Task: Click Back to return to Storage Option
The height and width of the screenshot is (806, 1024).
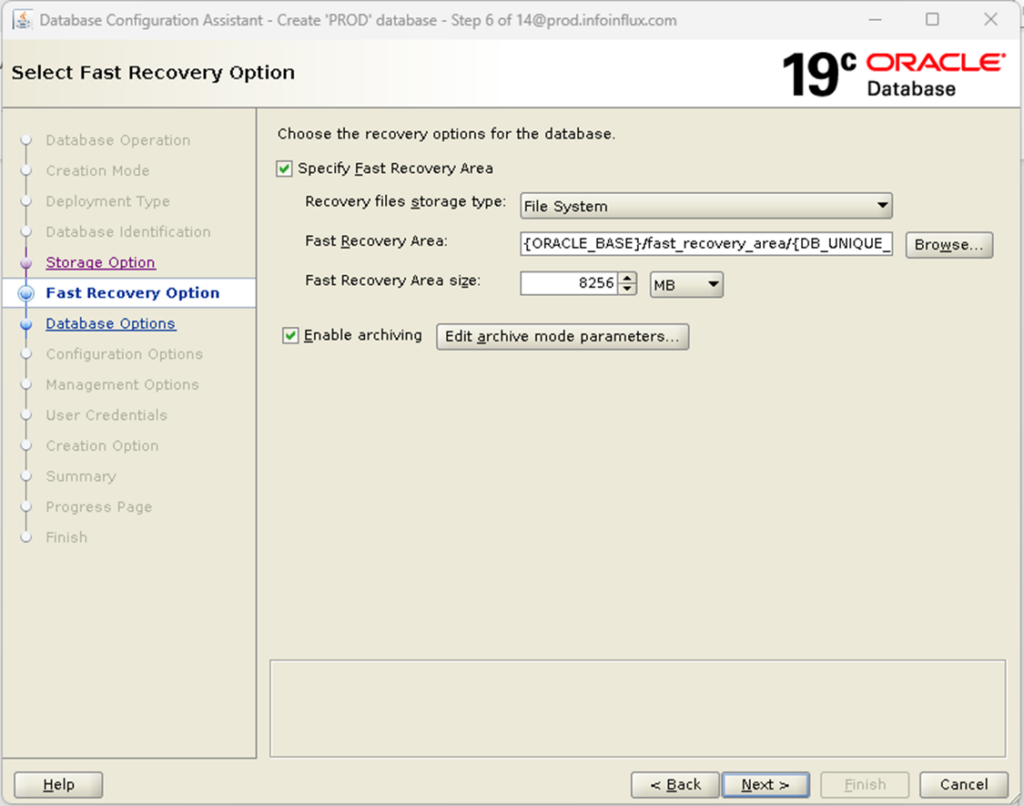Action: click(674, 784)
